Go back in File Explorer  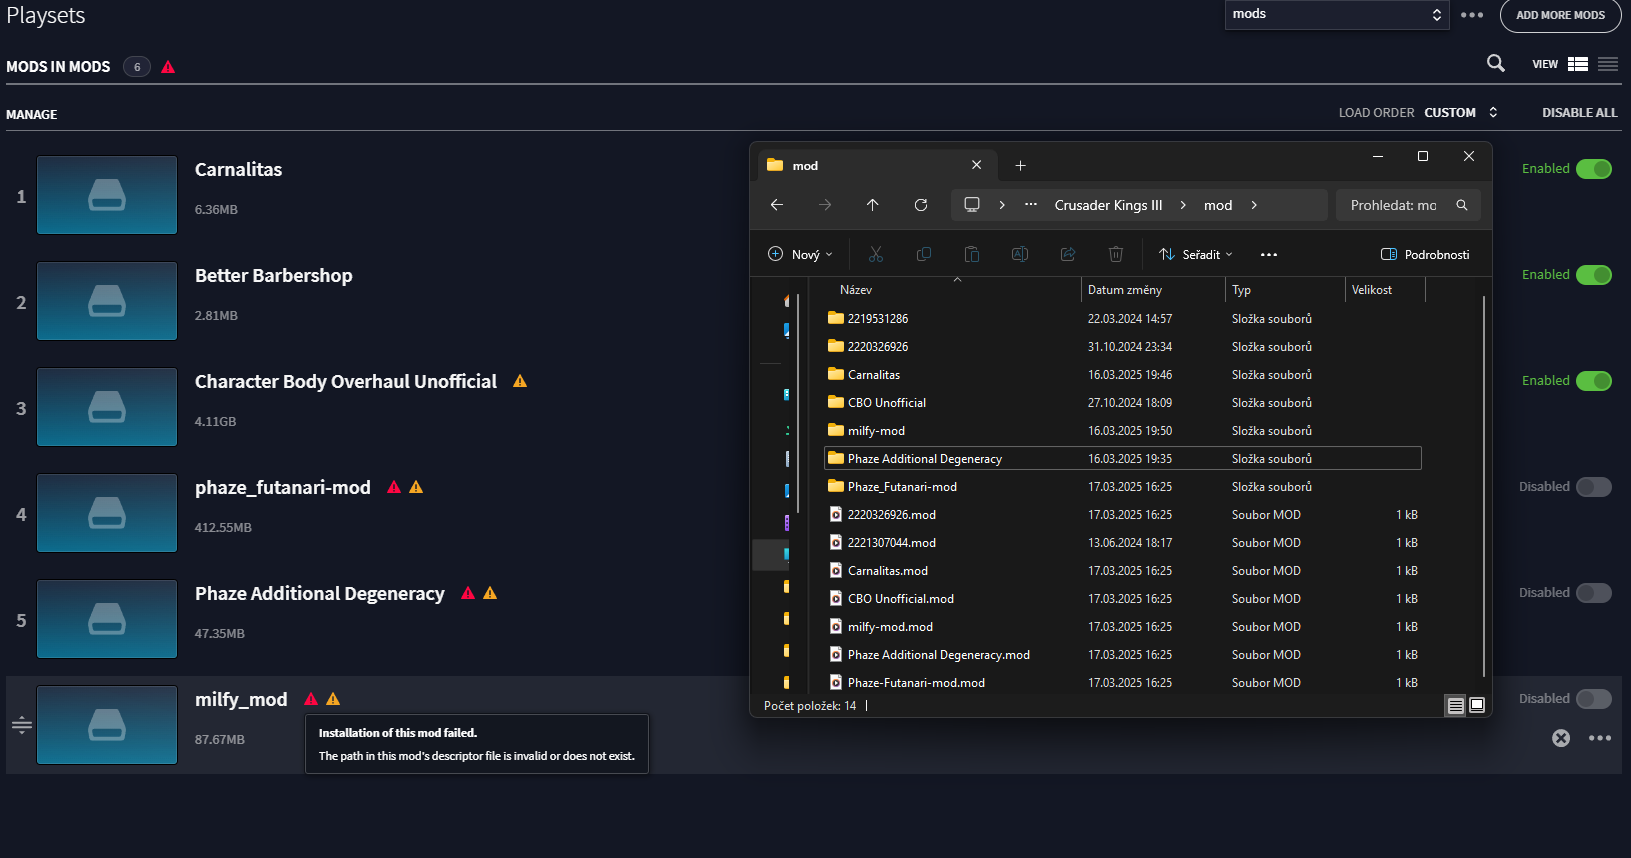(x=777, y=205)
